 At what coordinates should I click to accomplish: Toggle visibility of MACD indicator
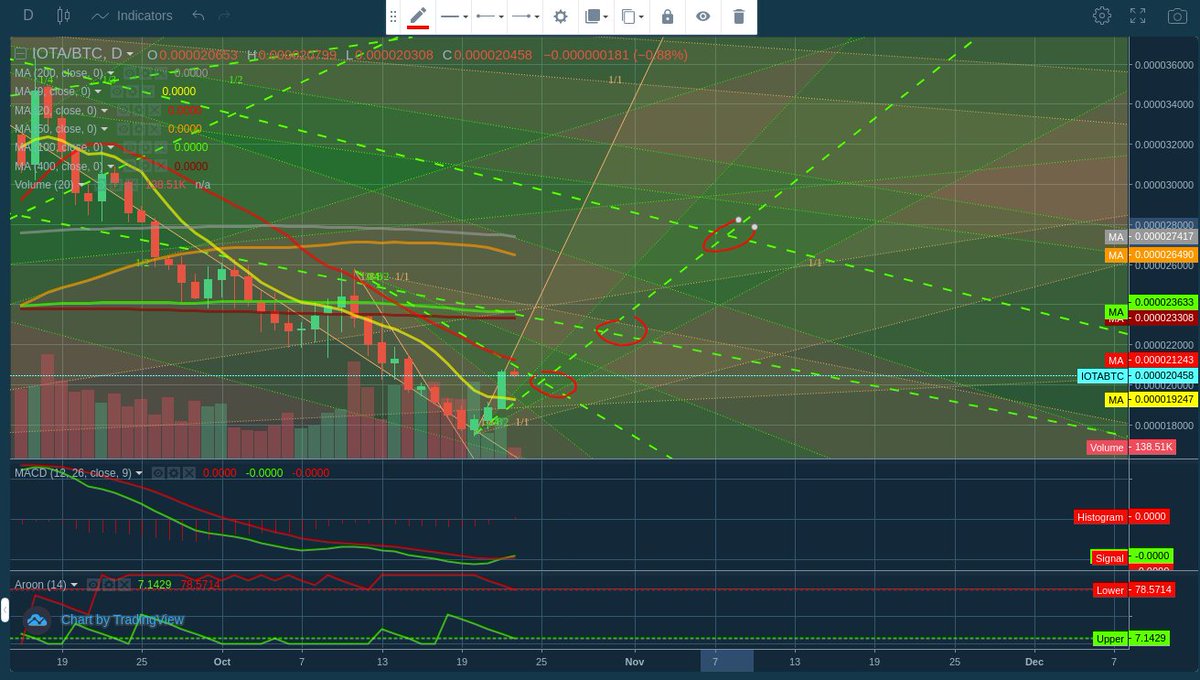pos(159,472)
